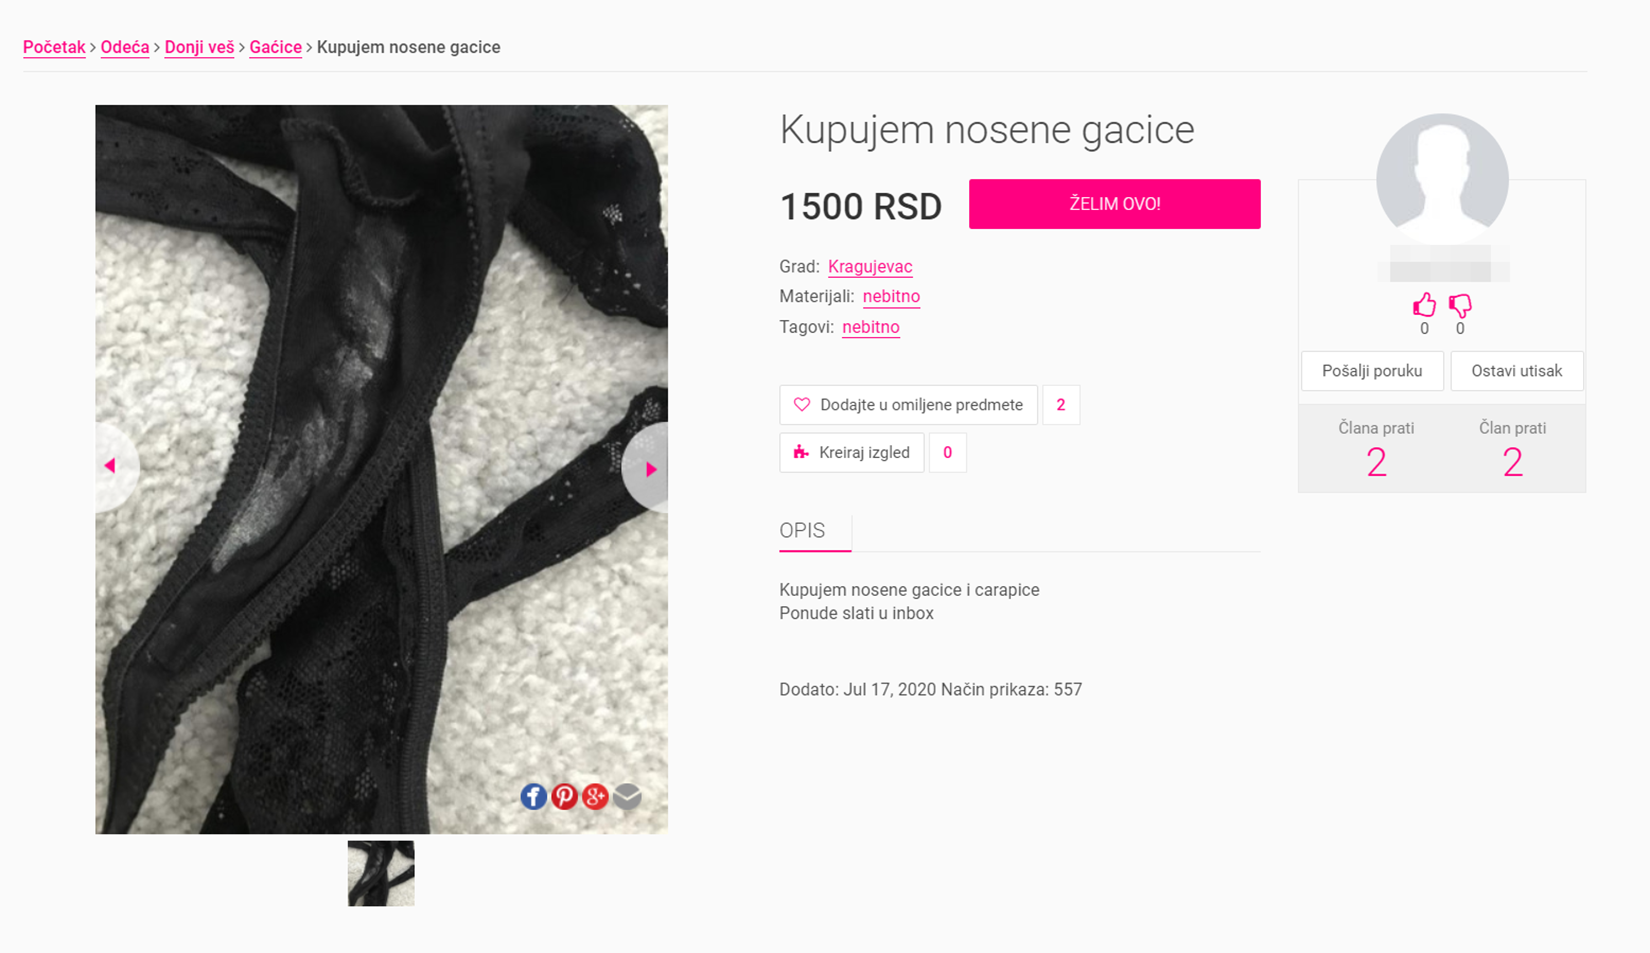Show previous photo with left arrow

click(115, 466)
